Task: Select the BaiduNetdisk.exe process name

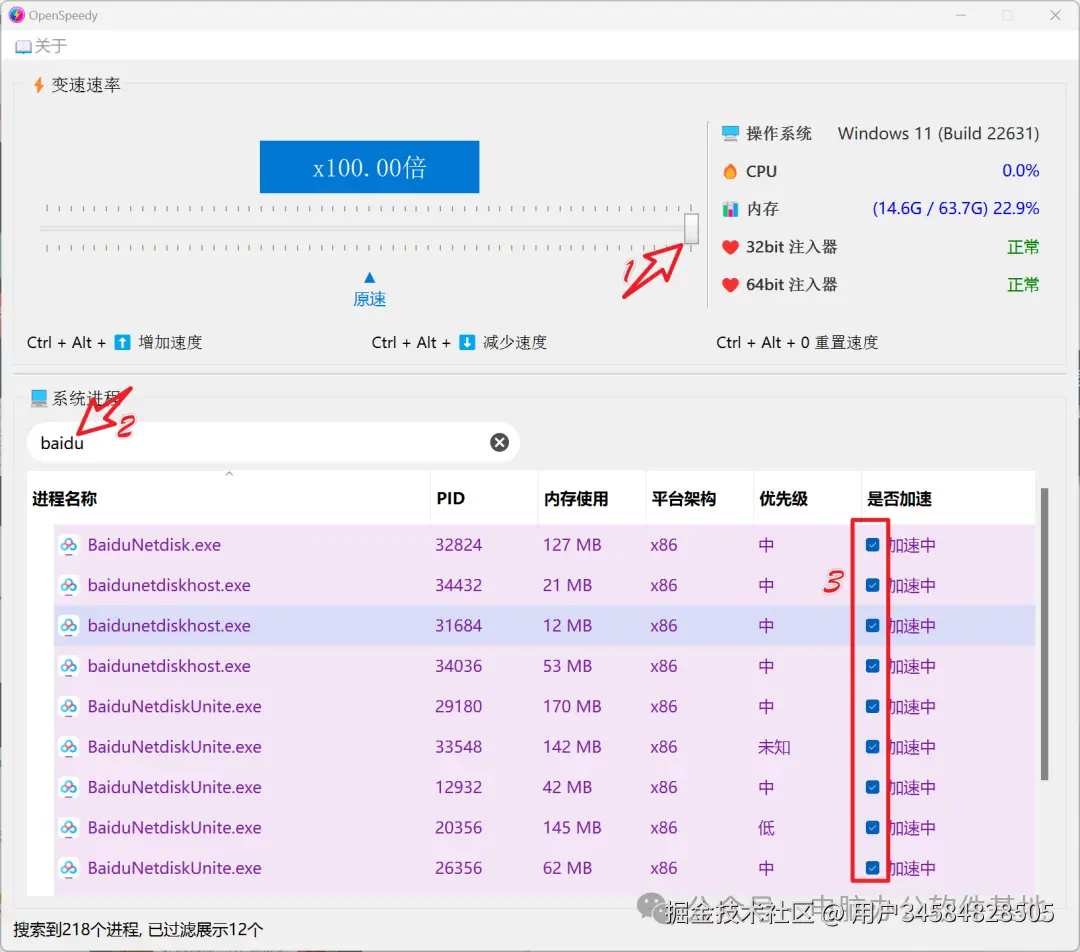Action: pos(154,545)
